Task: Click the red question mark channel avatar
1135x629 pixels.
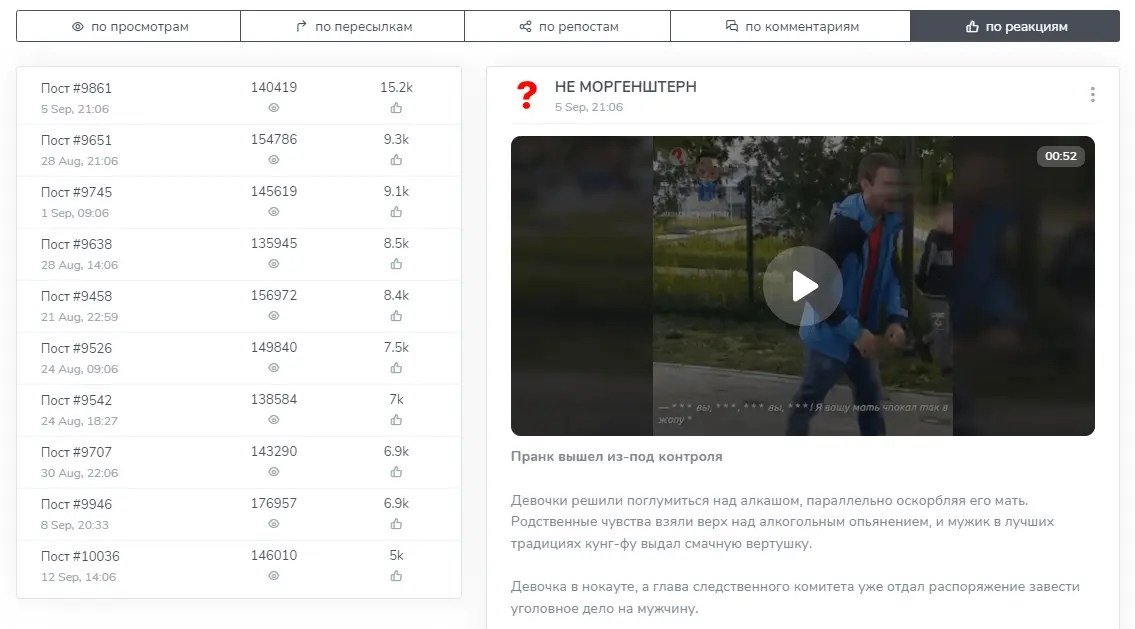Action: click(526, 96)
